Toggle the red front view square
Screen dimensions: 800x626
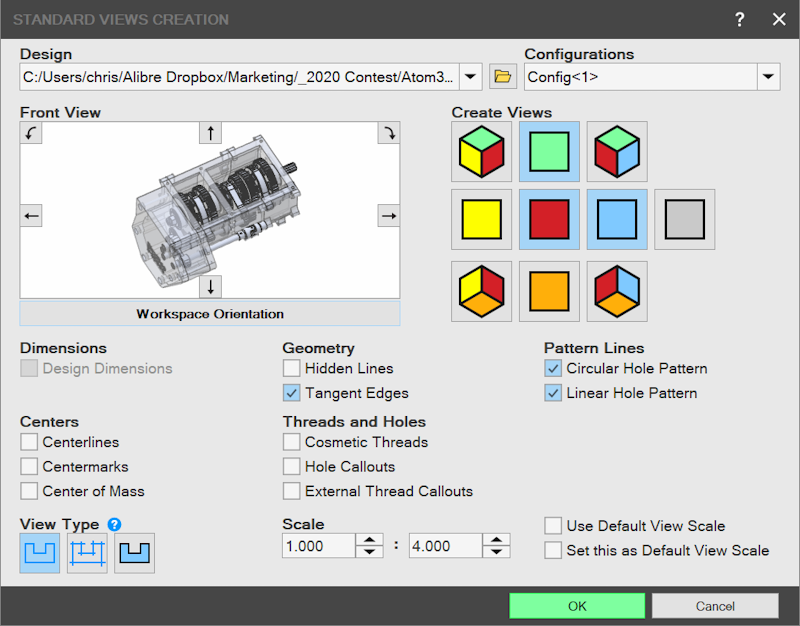point(549,219)
